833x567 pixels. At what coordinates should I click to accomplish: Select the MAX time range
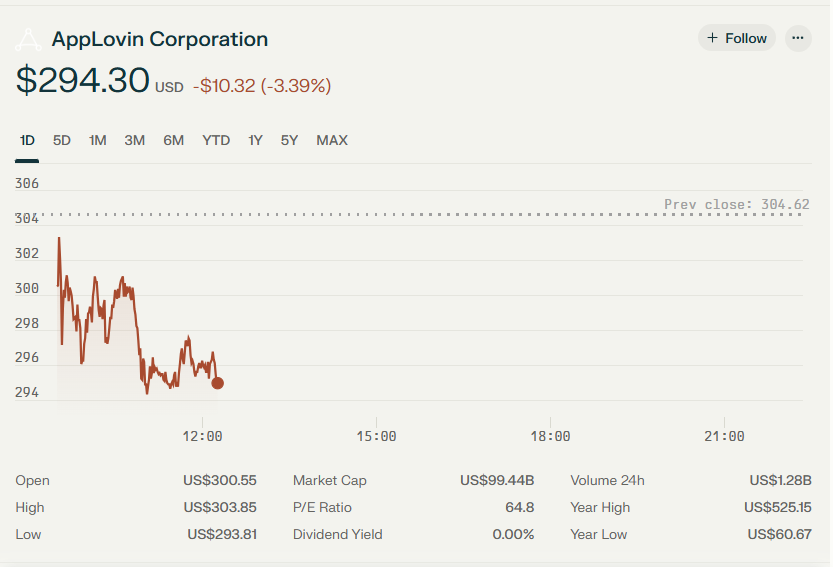tap(332, 140)
